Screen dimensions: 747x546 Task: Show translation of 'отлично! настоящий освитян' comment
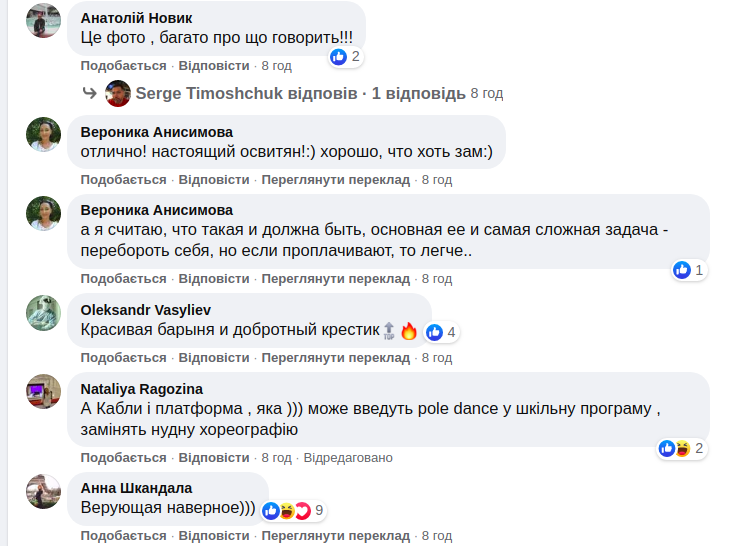click(x=335, y=180)
